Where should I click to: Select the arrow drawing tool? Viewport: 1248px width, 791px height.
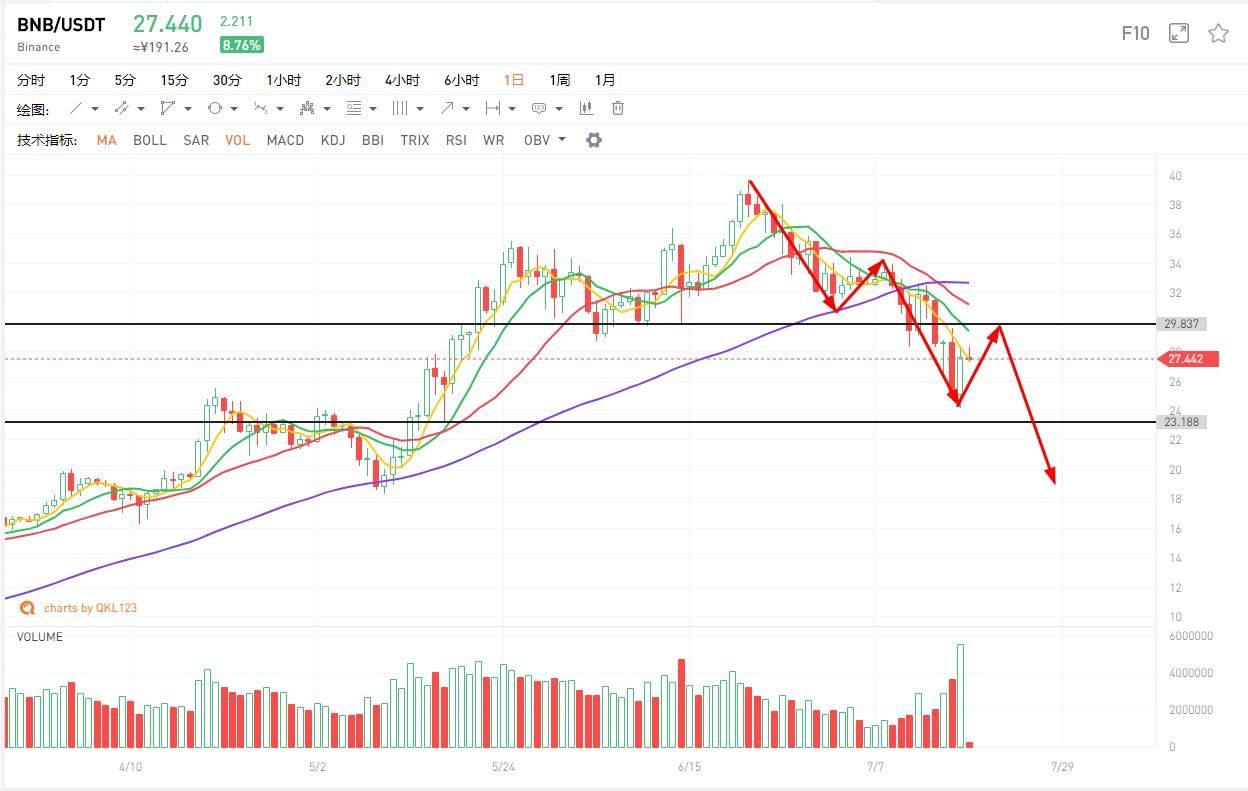tap(446, 108)
